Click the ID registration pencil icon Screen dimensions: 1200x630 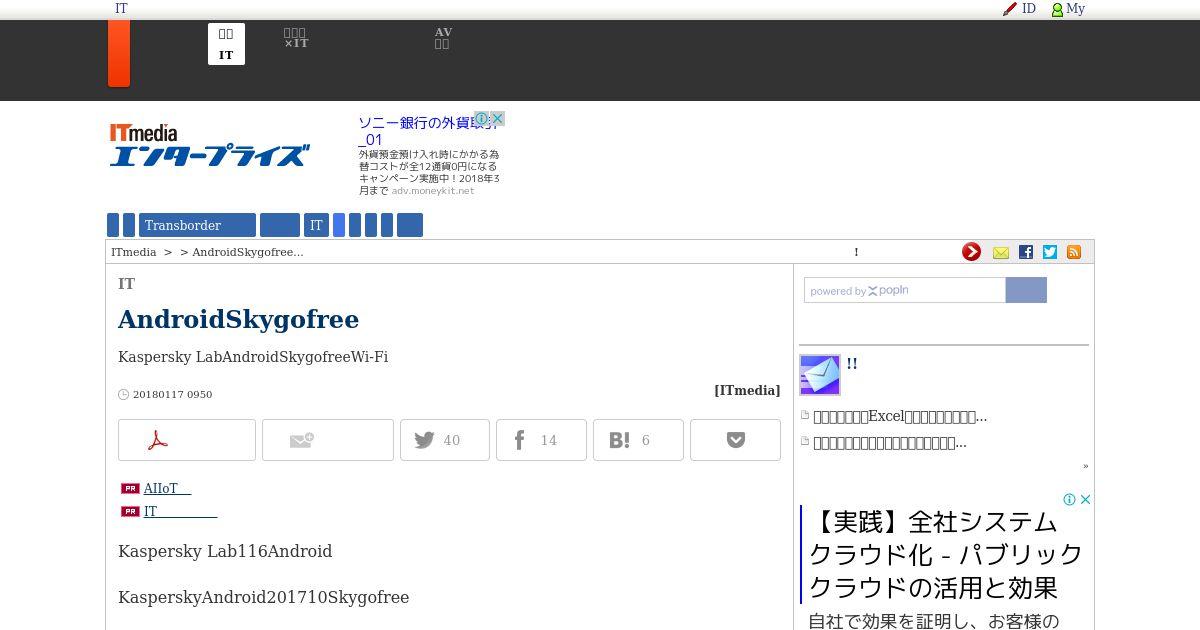(x=1010, y=9)
